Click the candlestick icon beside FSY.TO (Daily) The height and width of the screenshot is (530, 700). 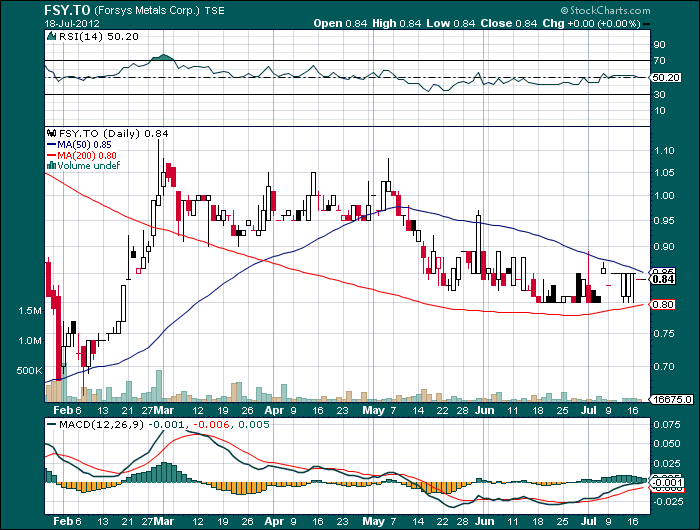(52, 133)
